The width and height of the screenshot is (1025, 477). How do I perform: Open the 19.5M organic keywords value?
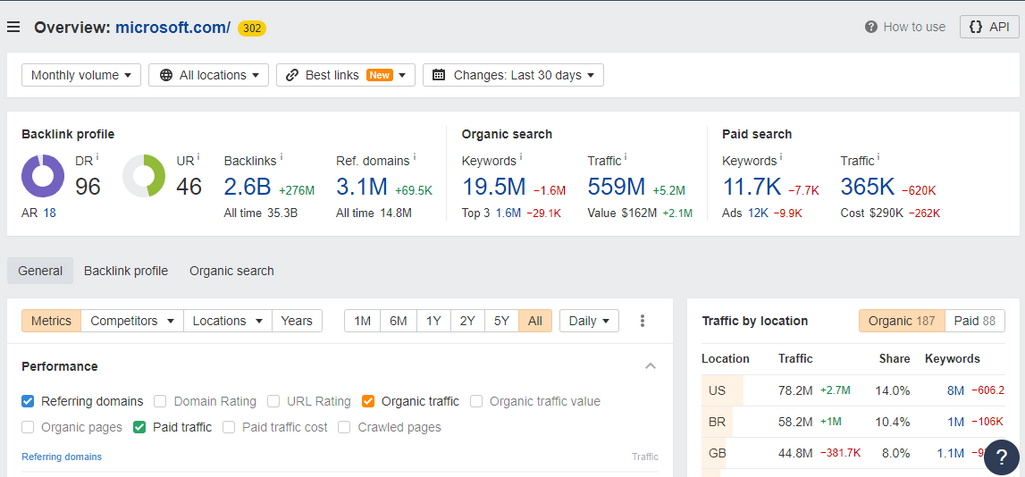click(494, 187)
